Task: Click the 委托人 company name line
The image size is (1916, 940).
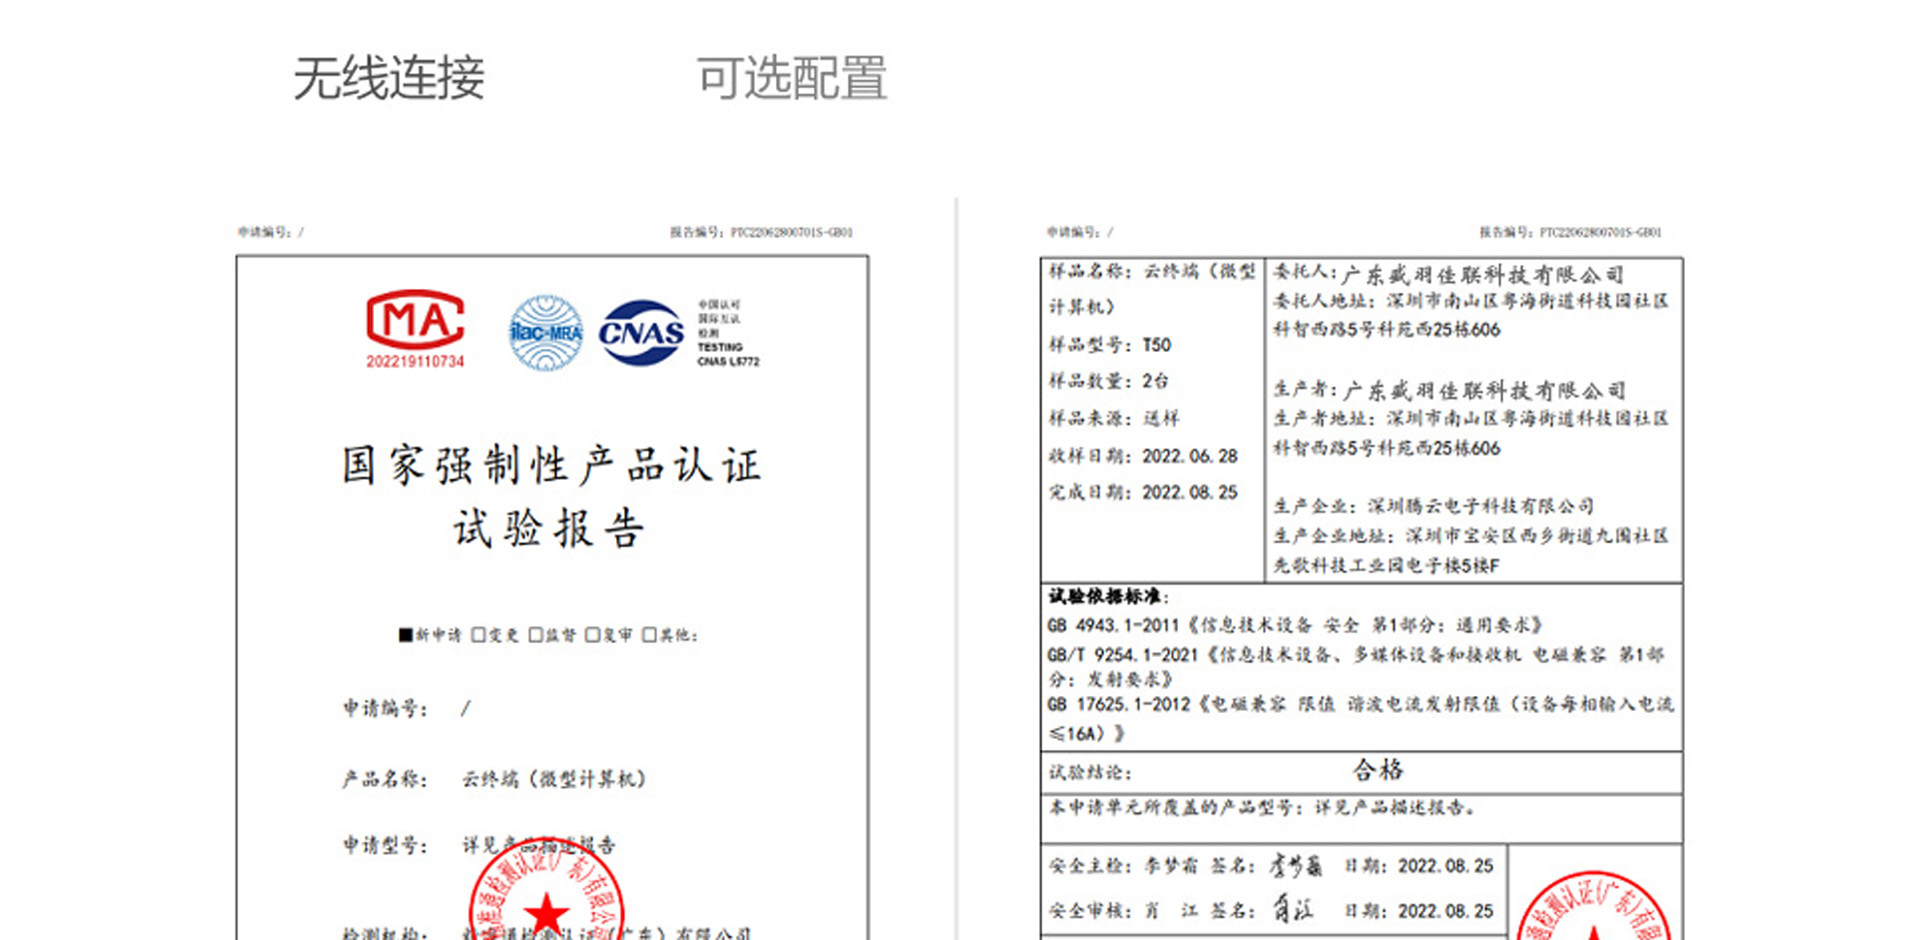Action: point(1448,273)
